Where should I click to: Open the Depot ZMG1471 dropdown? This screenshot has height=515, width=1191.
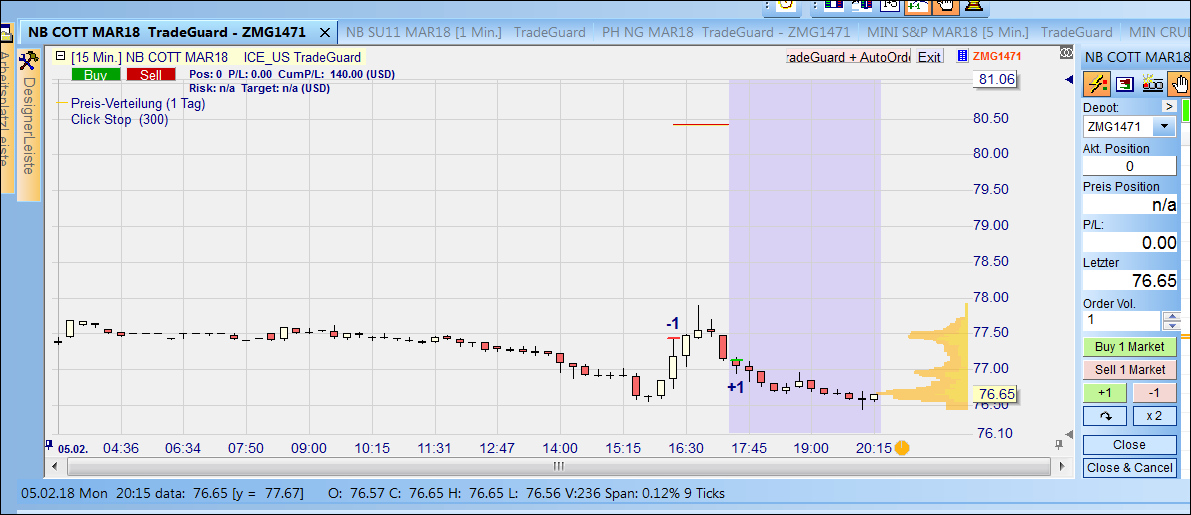coord(1164,127)
